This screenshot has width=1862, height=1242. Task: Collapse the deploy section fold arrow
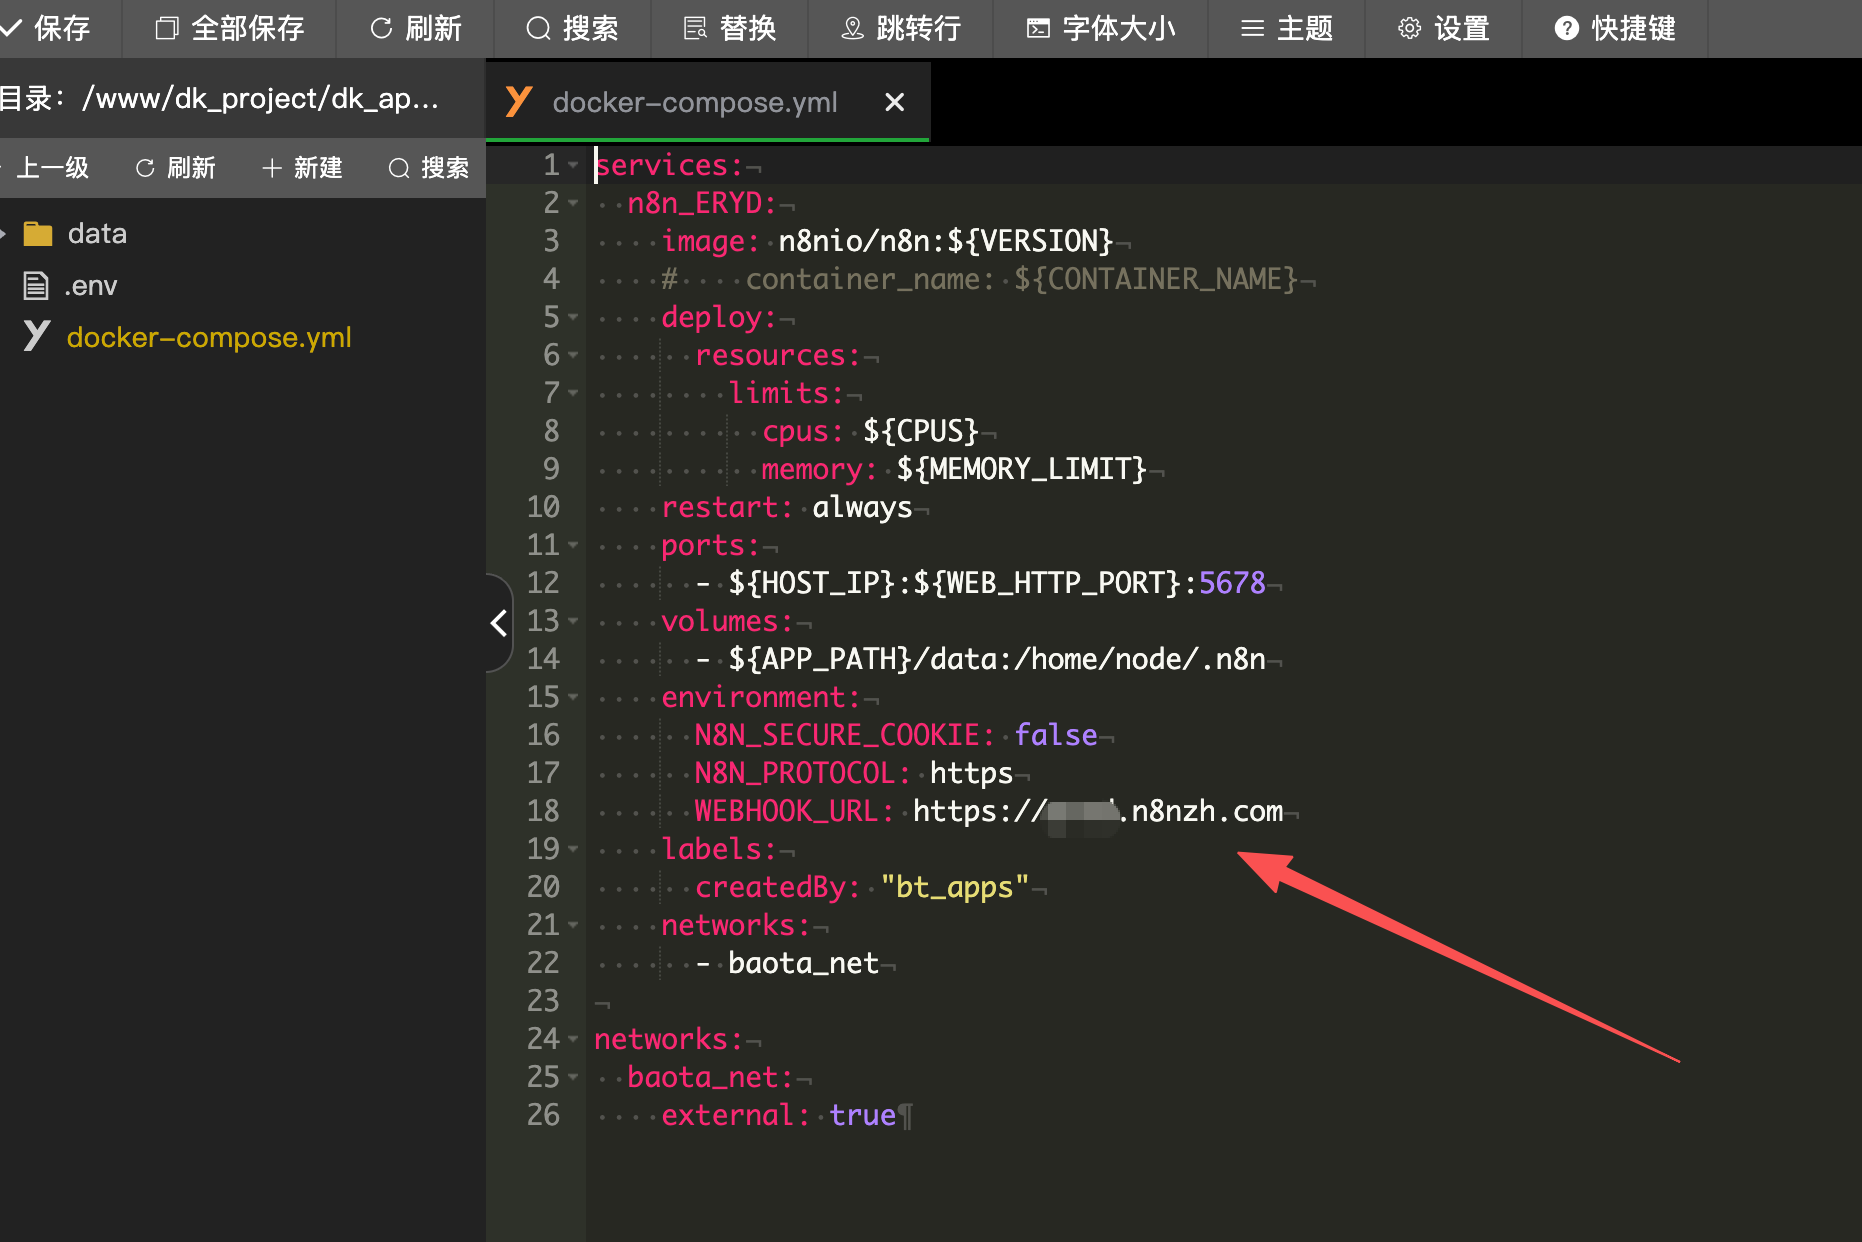[573, 317]
